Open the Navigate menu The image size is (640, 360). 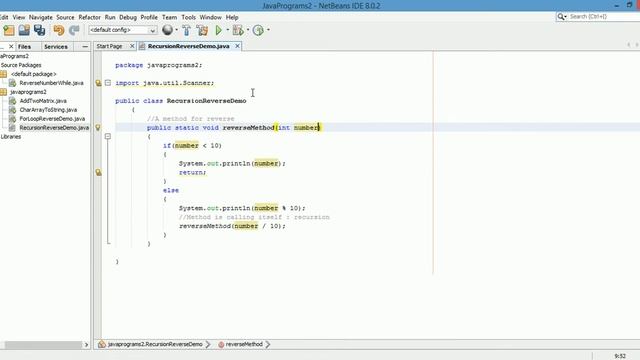[40, 17]
